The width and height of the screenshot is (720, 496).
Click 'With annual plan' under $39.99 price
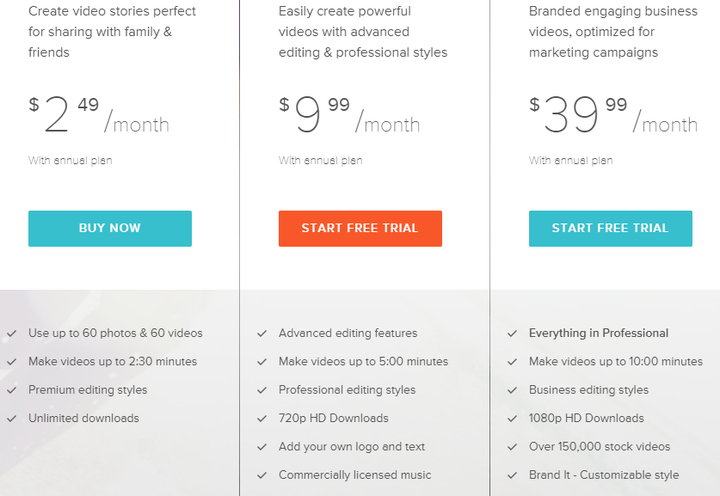[571, 160]
